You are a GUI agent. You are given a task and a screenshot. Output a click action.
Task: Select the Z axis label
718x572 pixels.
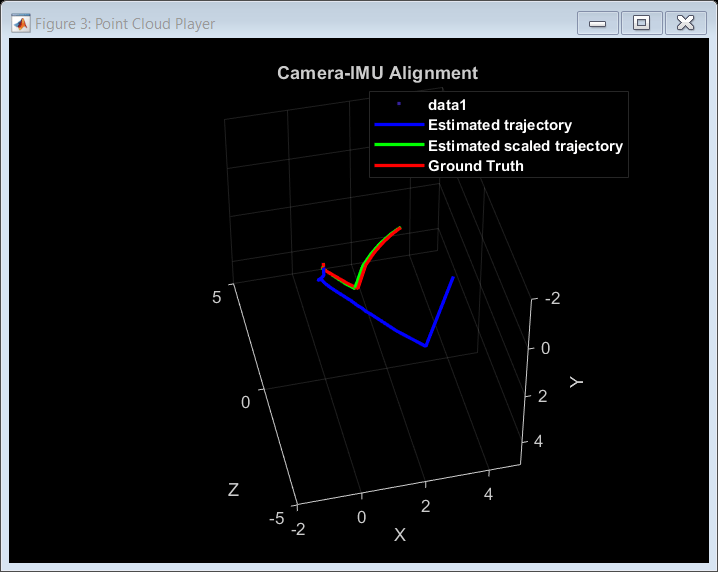pyautogui.click(x=234, y=490)
